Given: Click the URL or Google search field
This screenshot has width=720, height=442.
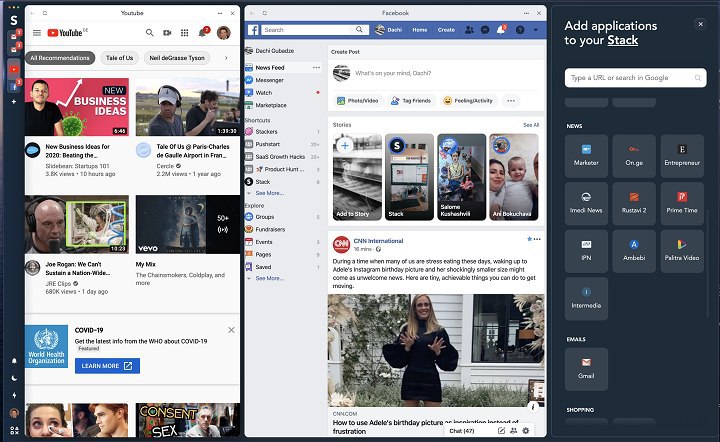Looking at the screenshot, I should click(636, 78).
